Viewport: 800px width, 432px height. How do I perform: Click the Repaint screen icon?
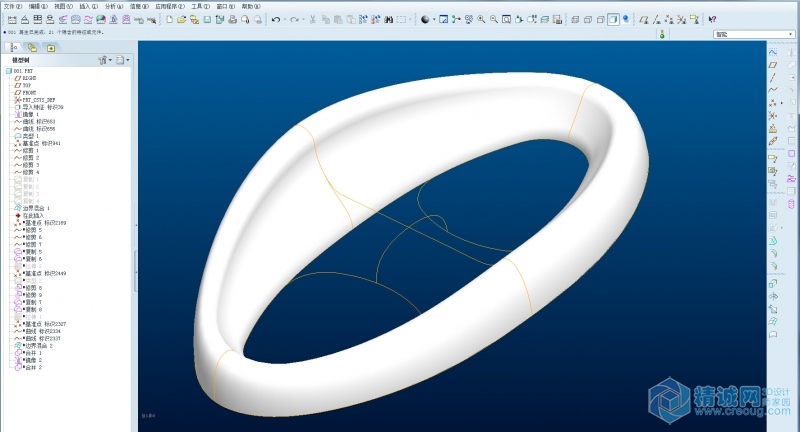(x=444, y=19)
